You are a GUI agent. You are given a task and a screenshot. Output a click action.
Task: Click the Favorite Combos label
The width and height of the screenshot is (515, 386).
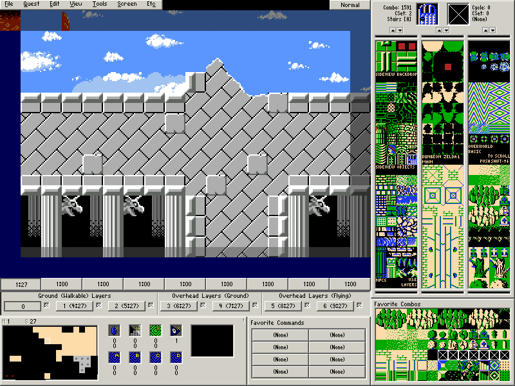coord(397,304)
